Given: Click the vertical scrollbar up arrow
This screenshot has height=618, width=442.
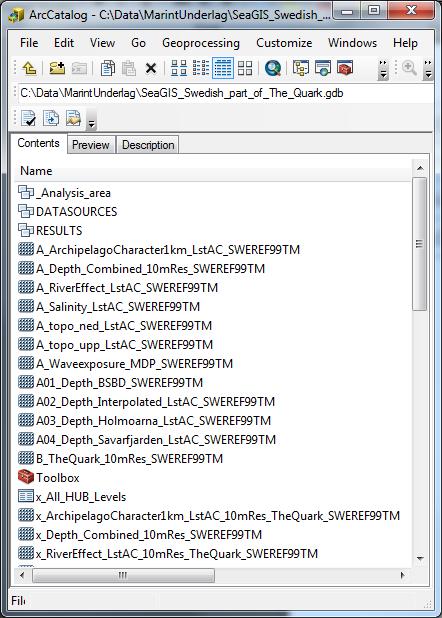Looking at the screenshot, I should click(420, 169).
